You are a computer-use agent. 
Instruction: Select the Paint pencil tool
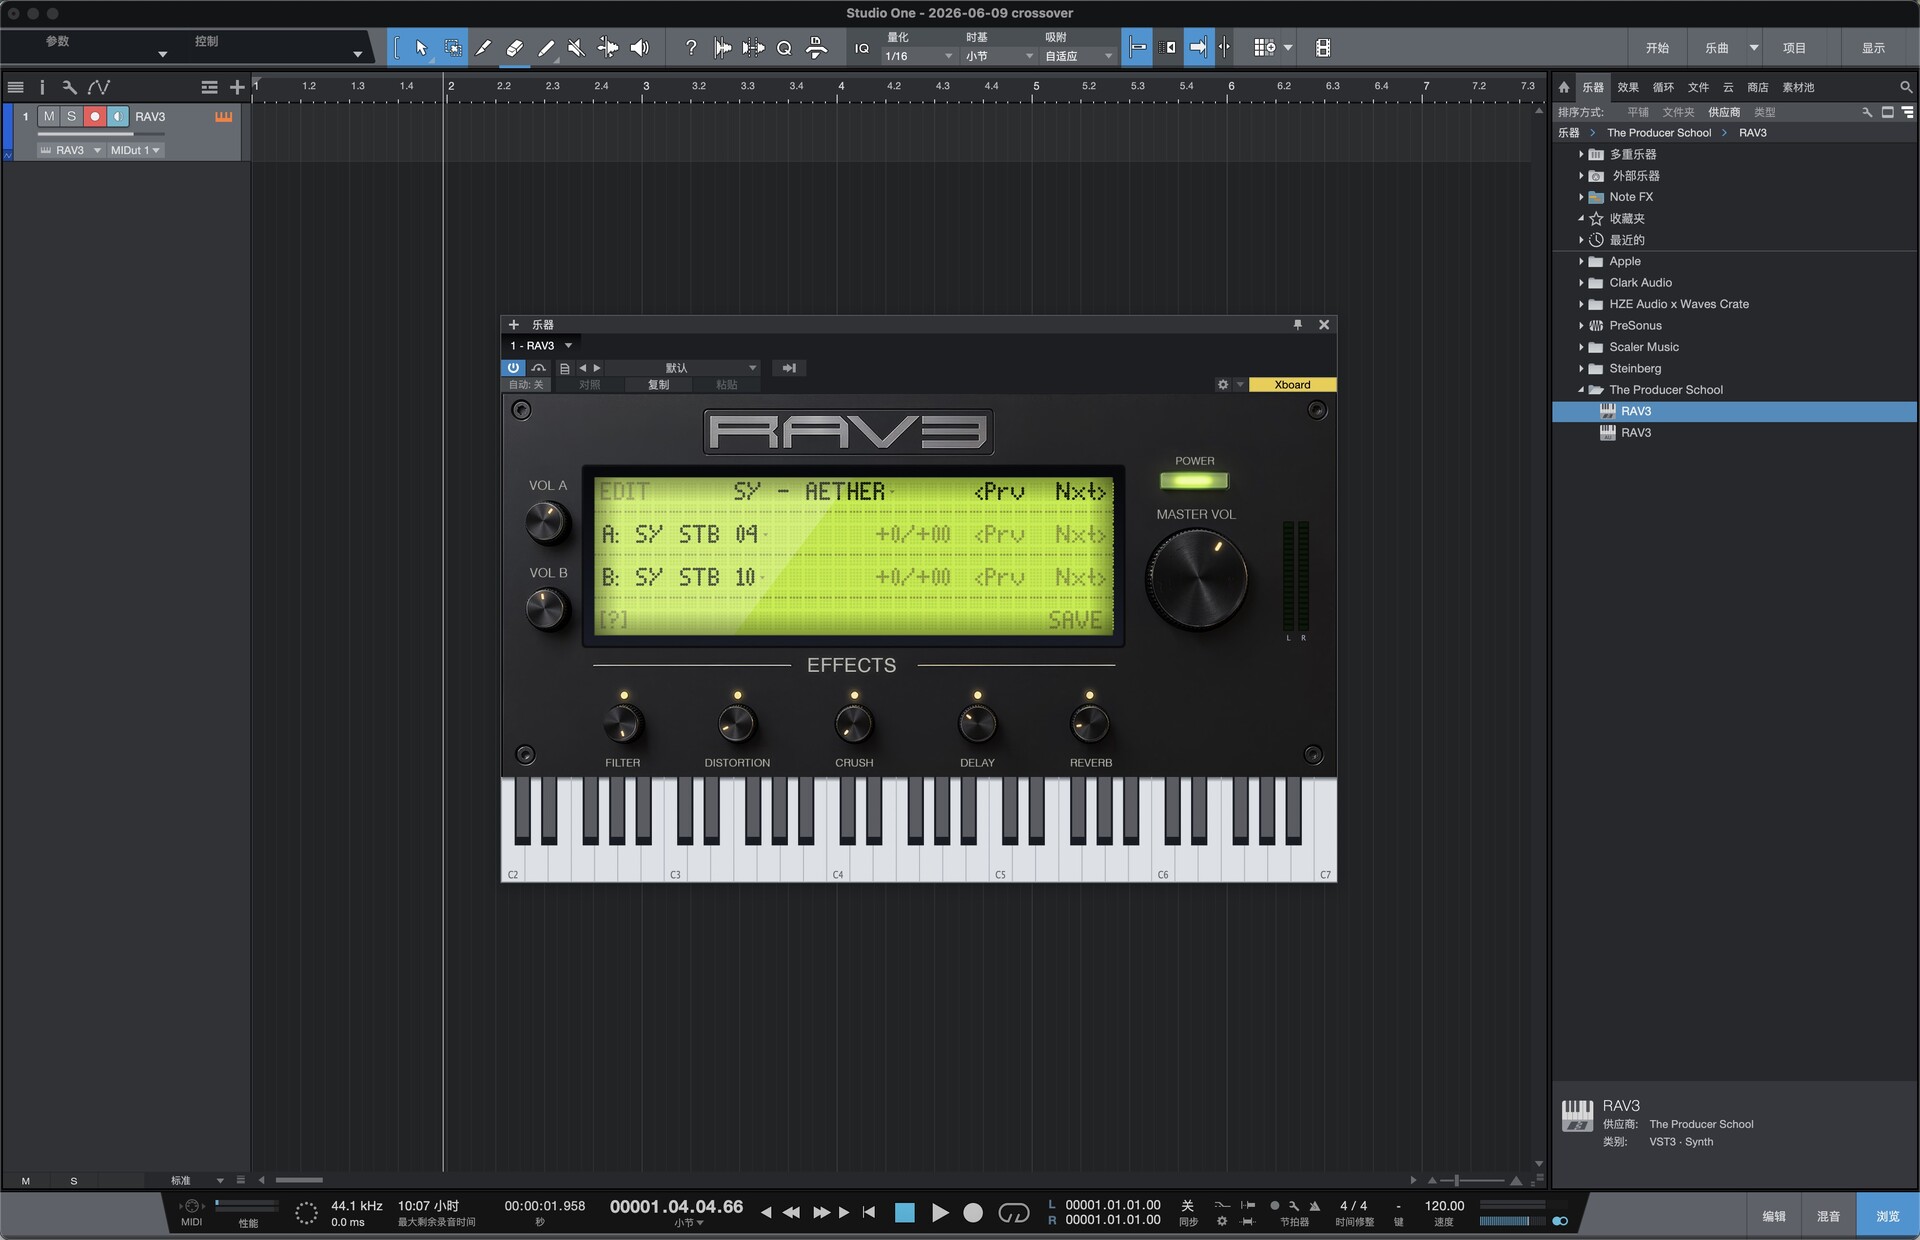pos(546,48)
